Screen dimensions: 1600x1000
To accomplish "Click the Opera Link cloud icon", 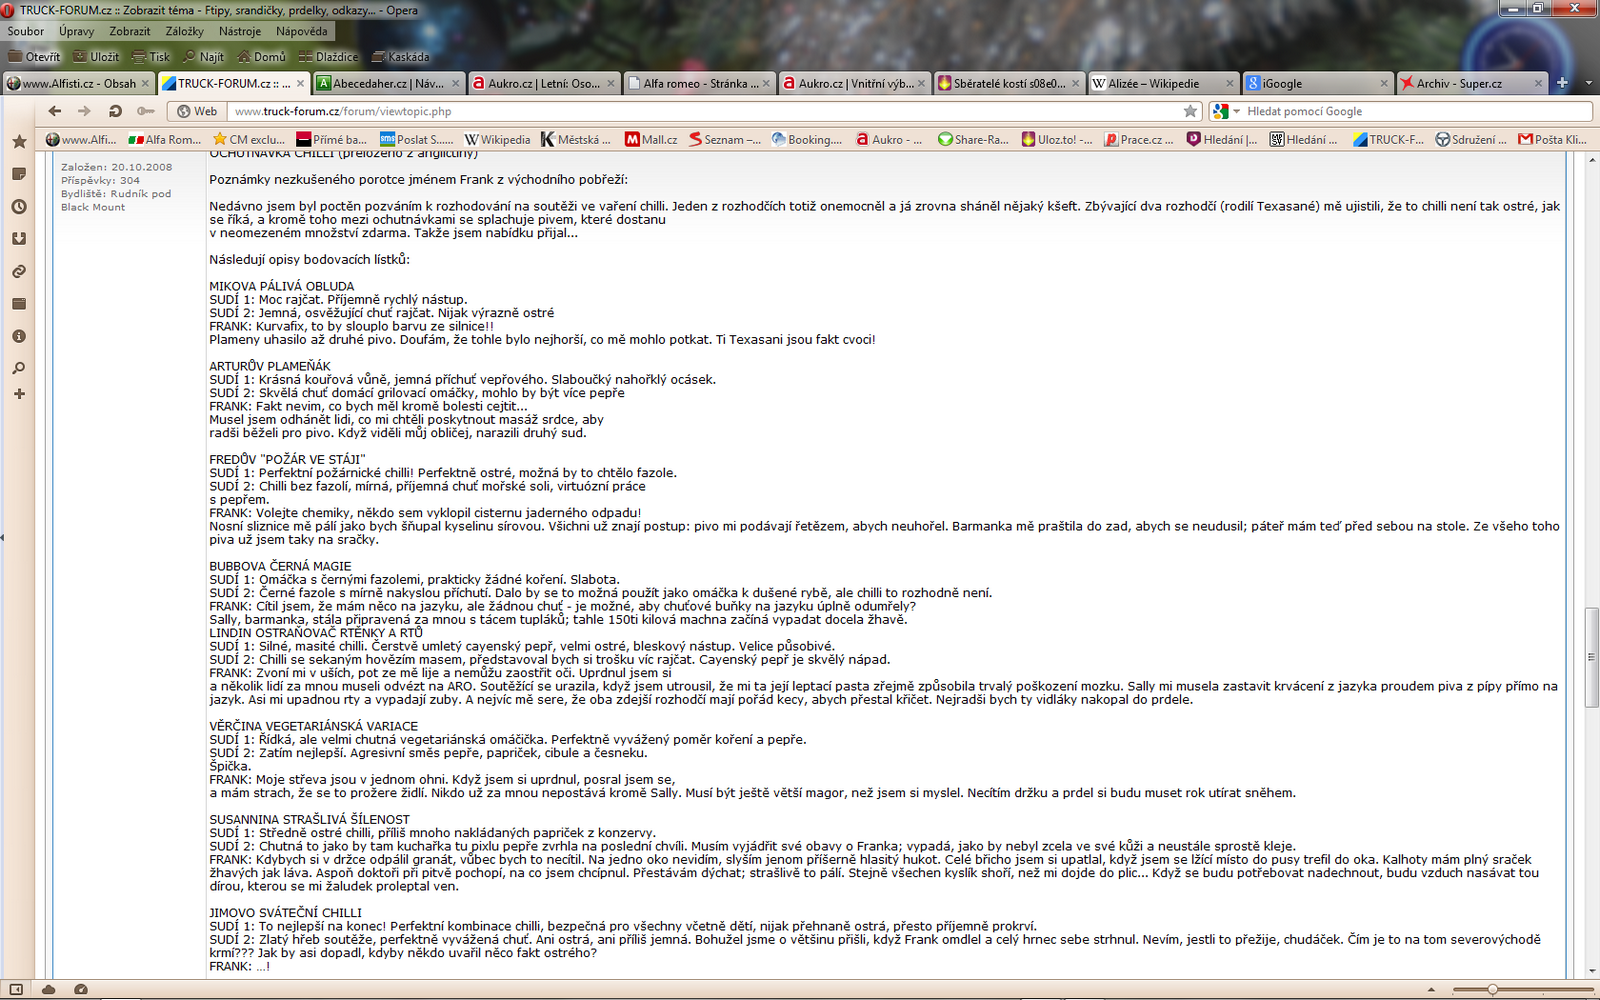I will click(49, 989).
